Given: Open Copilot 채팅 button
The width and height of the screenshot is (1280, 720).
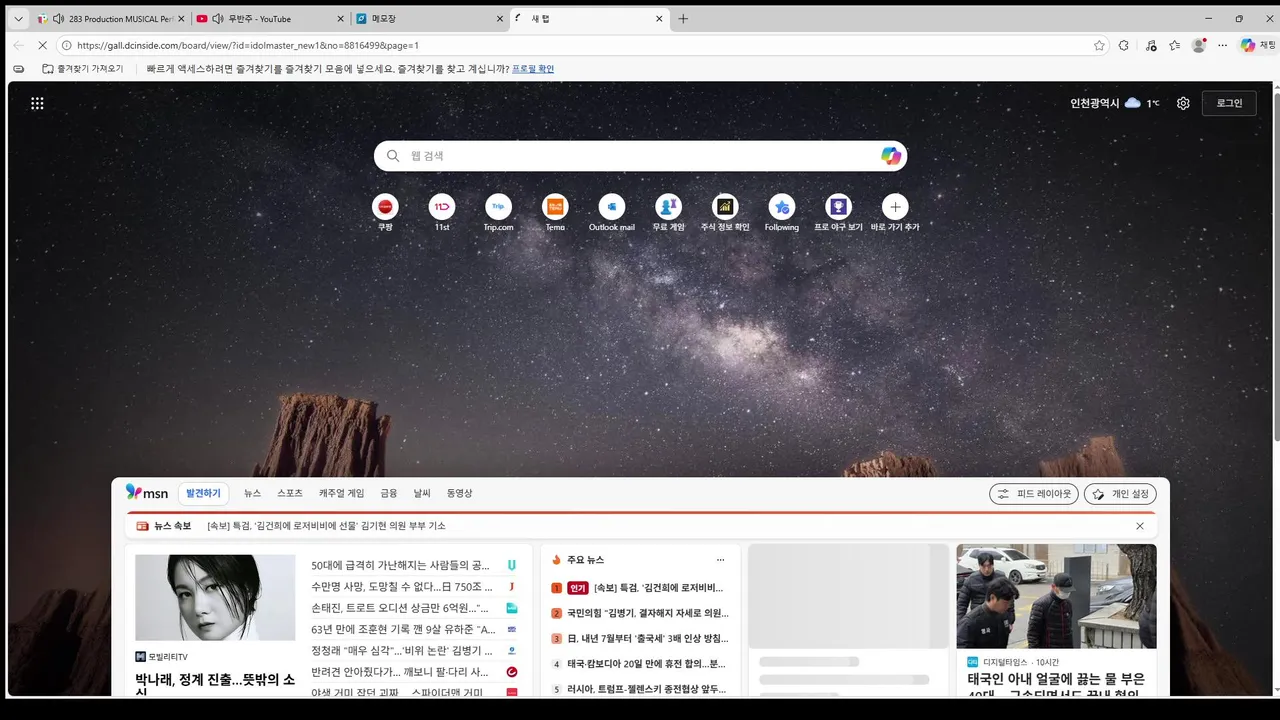Looking at the screenshot, I should [x=1258, y=45].
